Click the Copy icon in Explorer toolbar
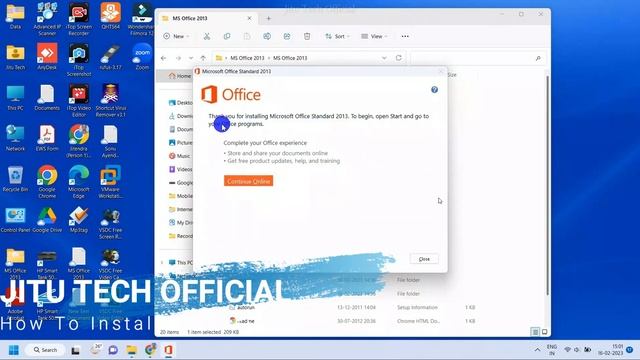 pyautogui.click(x=227, y=36)
